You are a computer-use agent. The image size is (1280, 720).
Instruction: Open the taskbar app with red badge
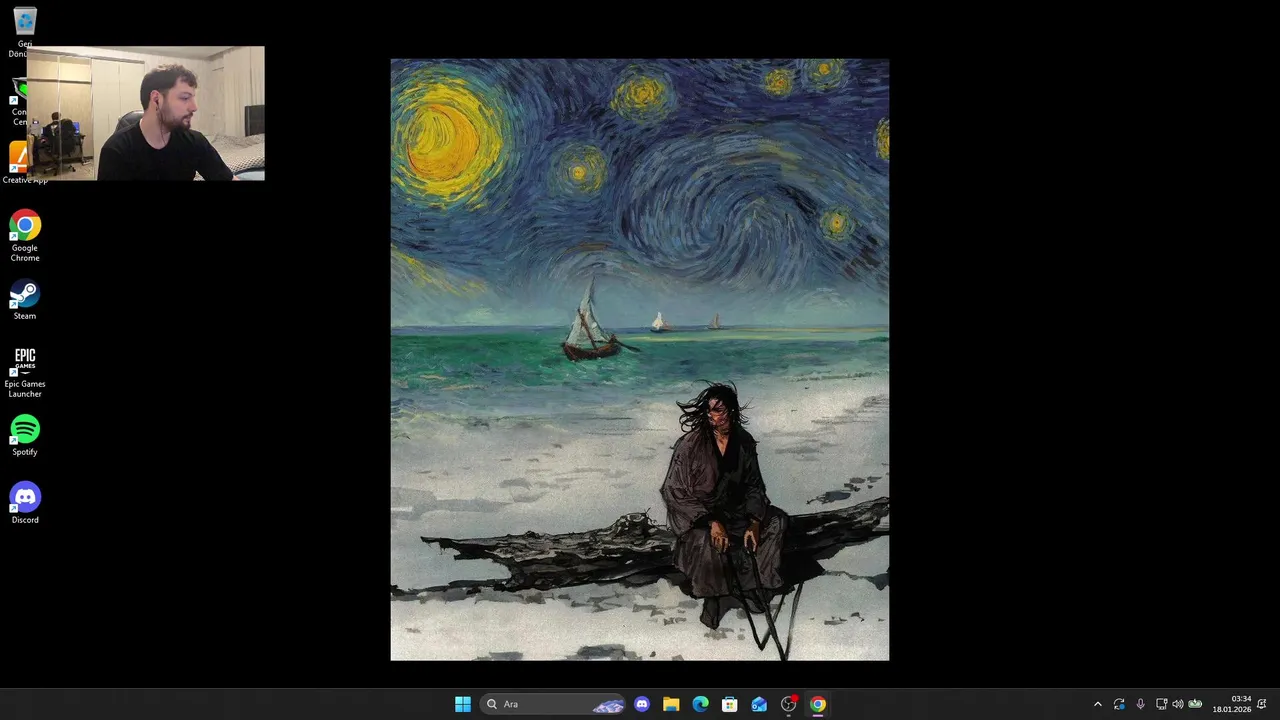789,704
